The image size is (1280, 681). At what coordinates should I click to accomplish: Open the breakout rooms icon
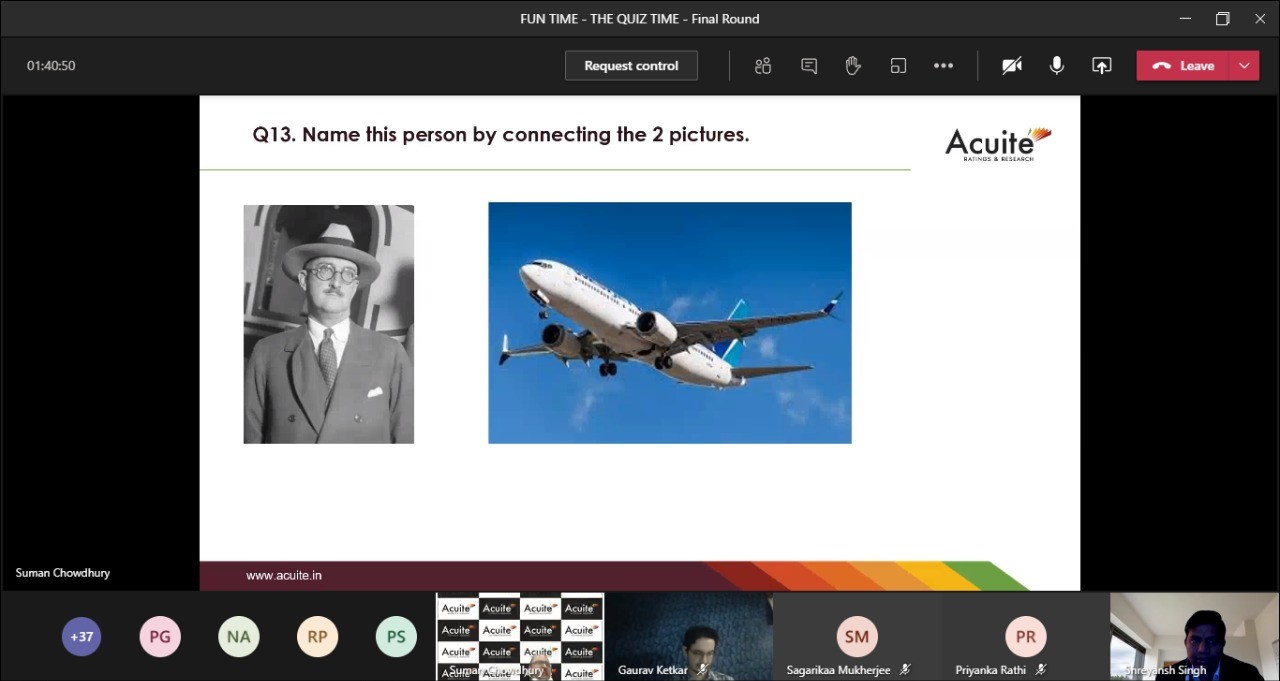pyautogui.click(x=898, y=66)
